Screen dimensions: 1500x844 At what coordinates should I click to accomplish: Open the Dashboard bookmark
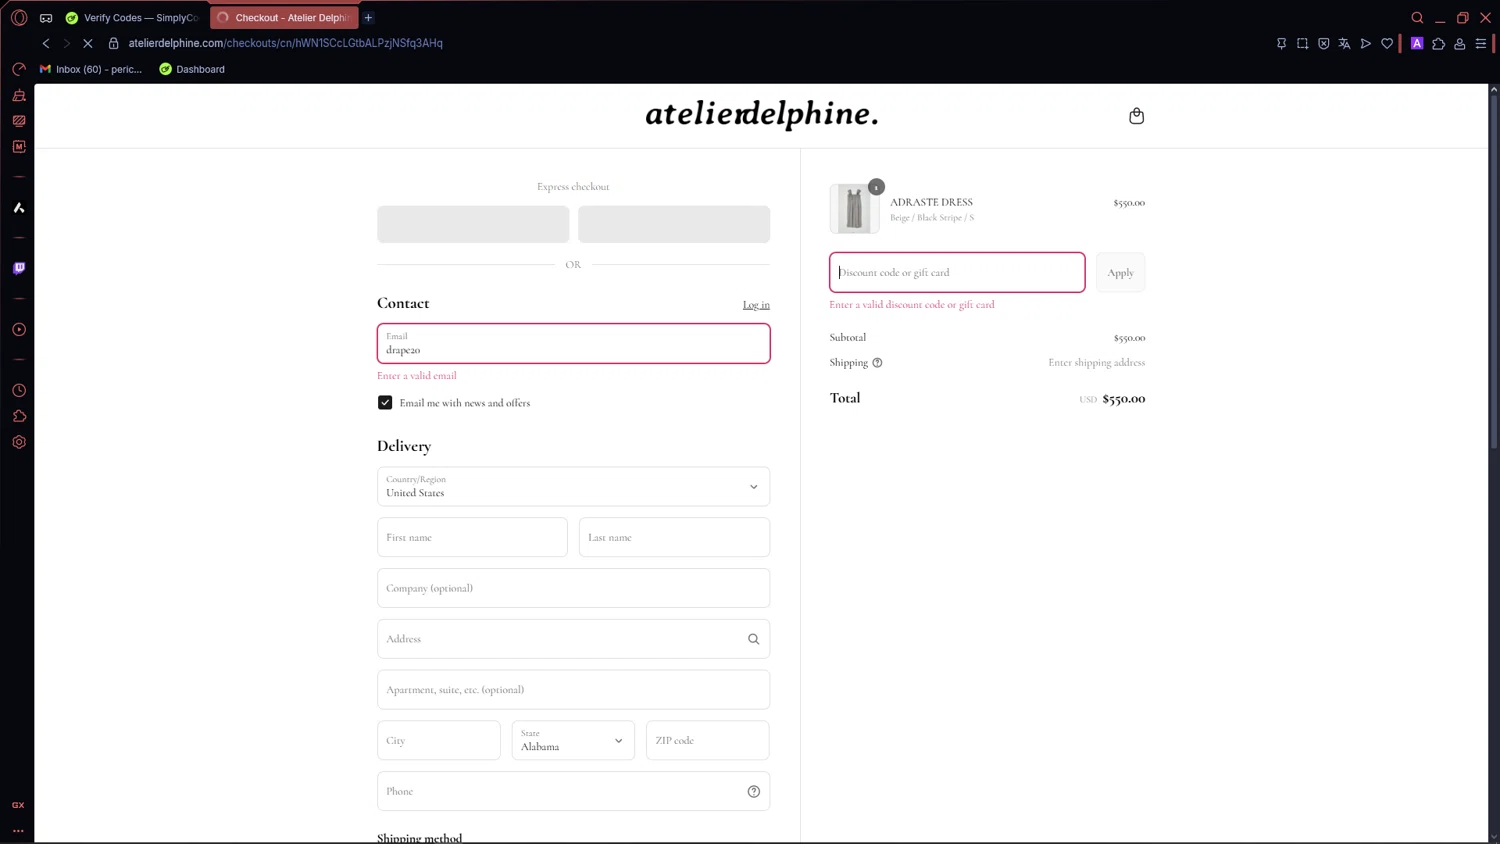coord(192,69)
